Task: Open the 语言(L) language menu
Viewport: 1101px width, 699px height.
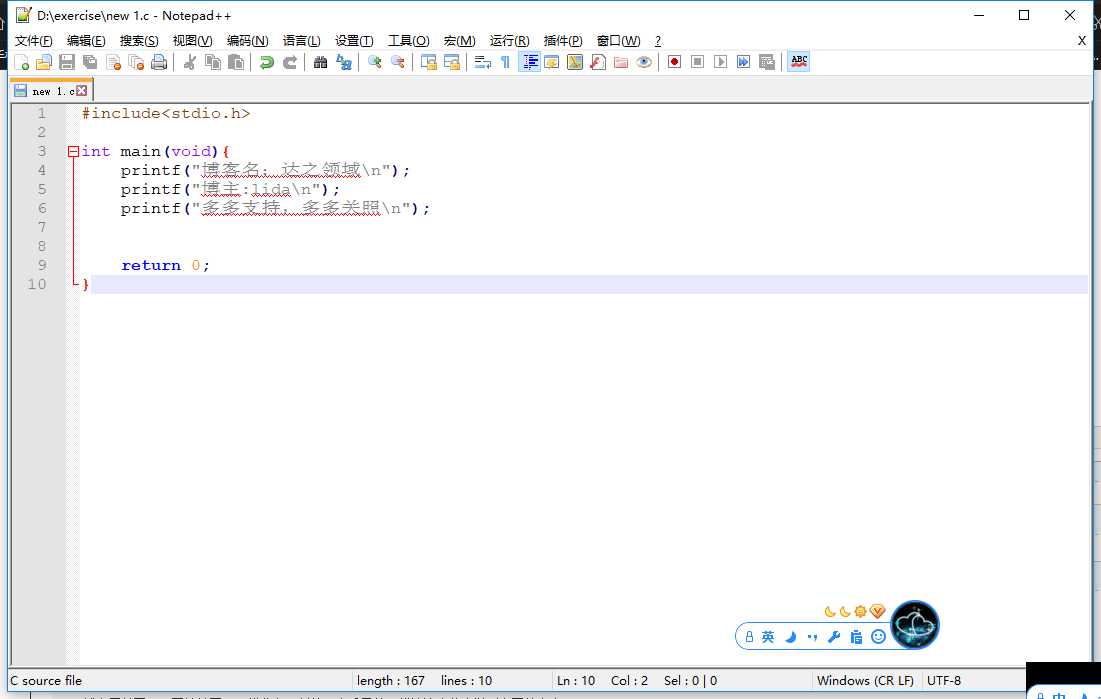Action: [x=301, y=41]
